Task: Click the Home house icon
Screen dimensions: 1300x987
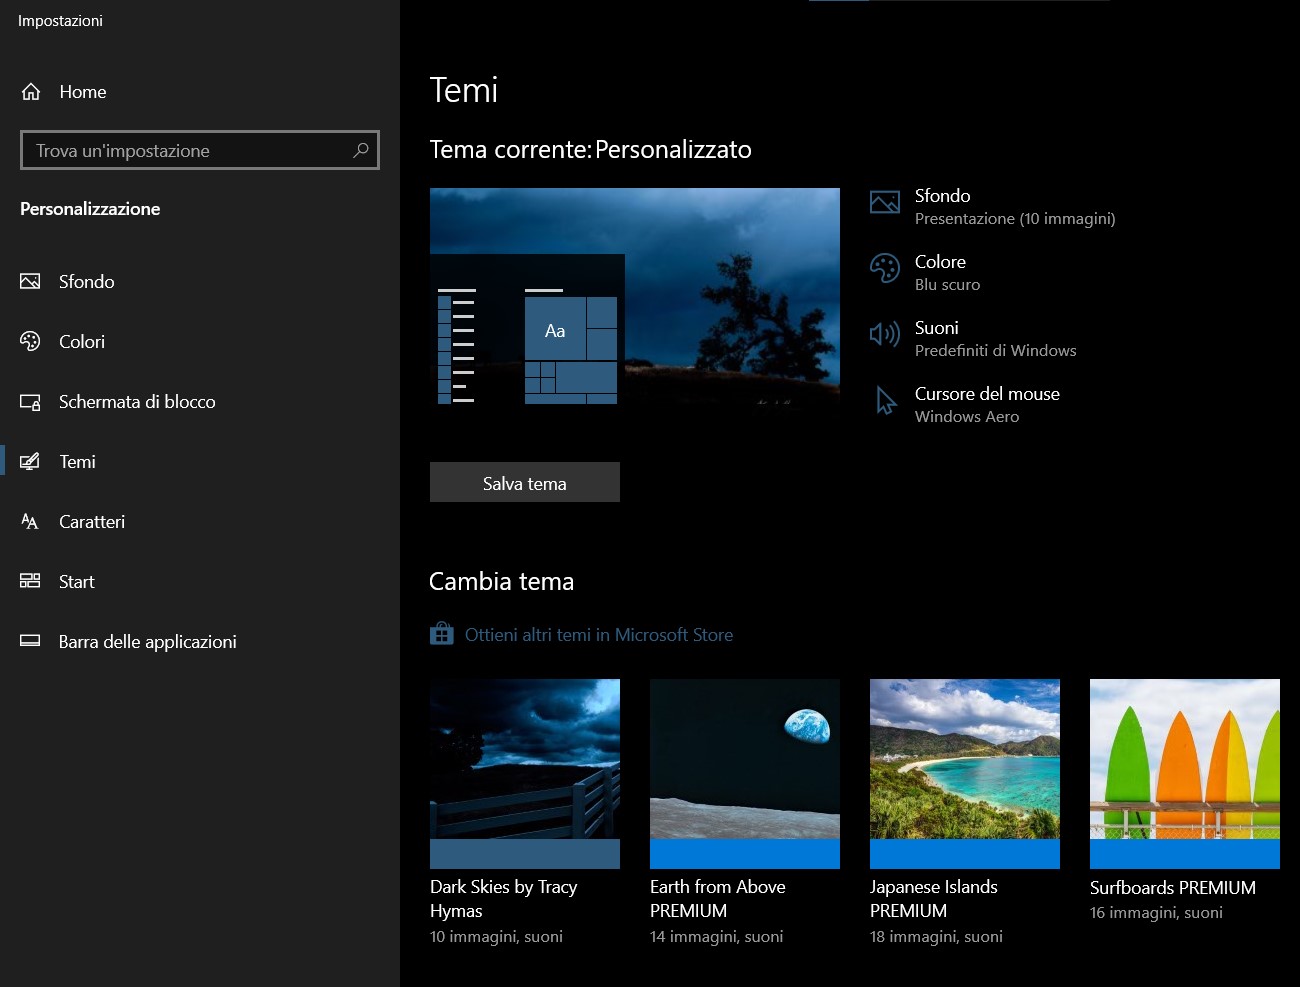Action: (x=31, y=92)
